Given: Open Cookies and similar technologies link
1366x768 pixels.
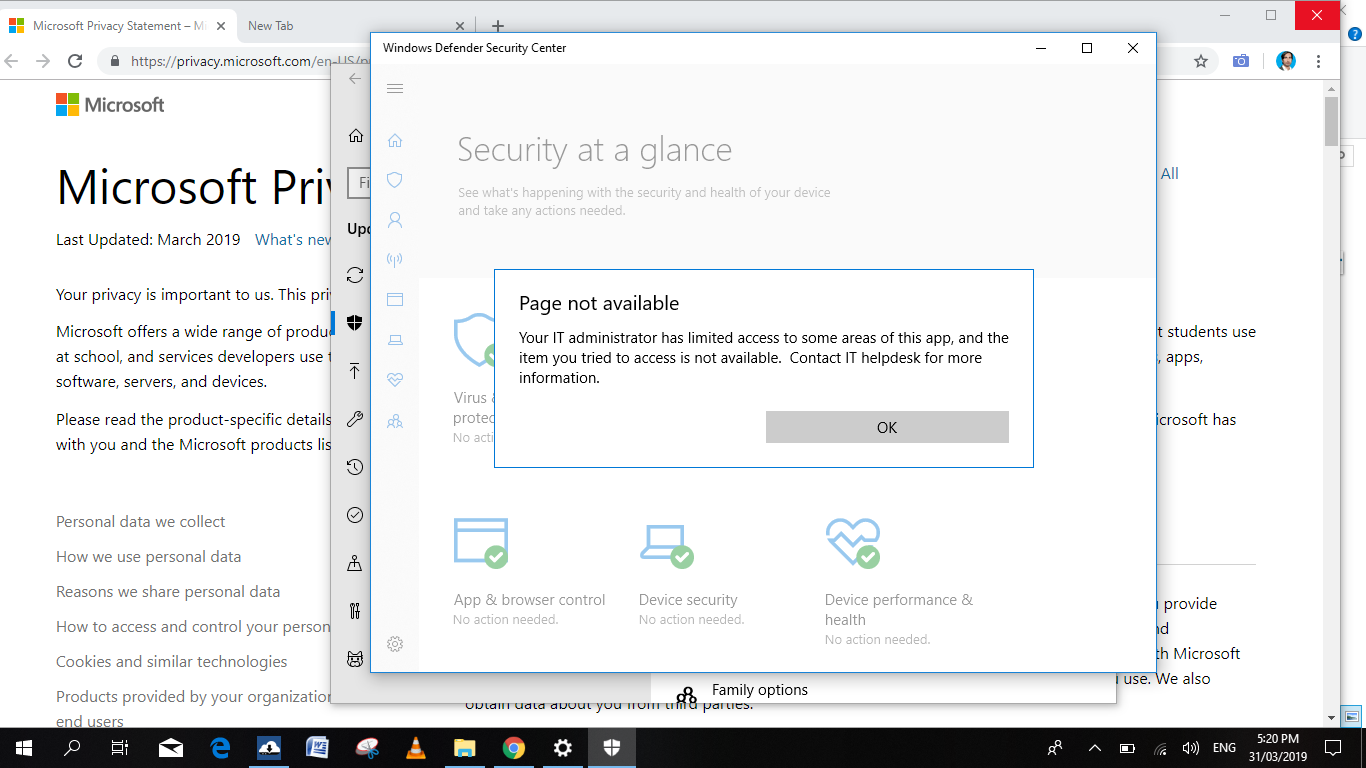Looking at the screenshot, I should (x=172, y=662).
